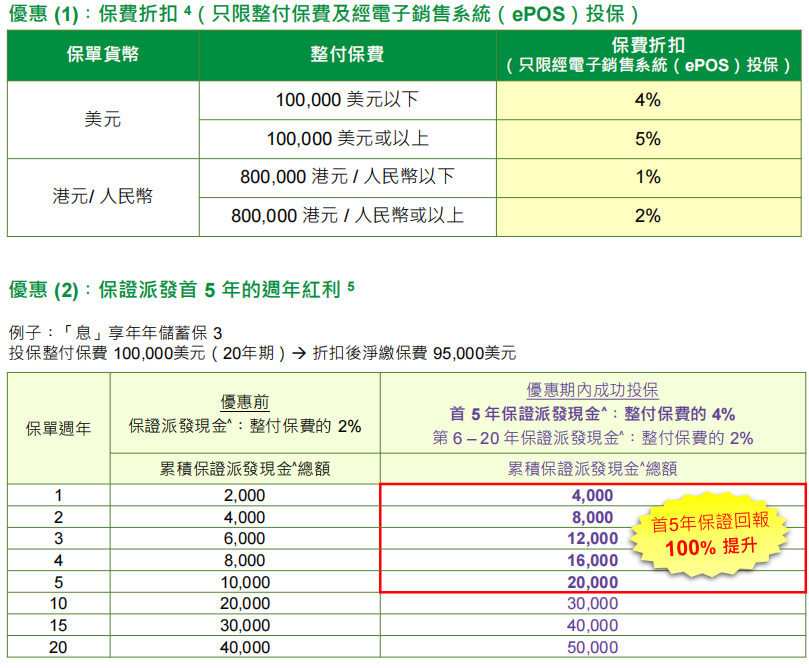Click the 4% discount cell
This screenshot has height=668, width=809.
pos(647,100)
